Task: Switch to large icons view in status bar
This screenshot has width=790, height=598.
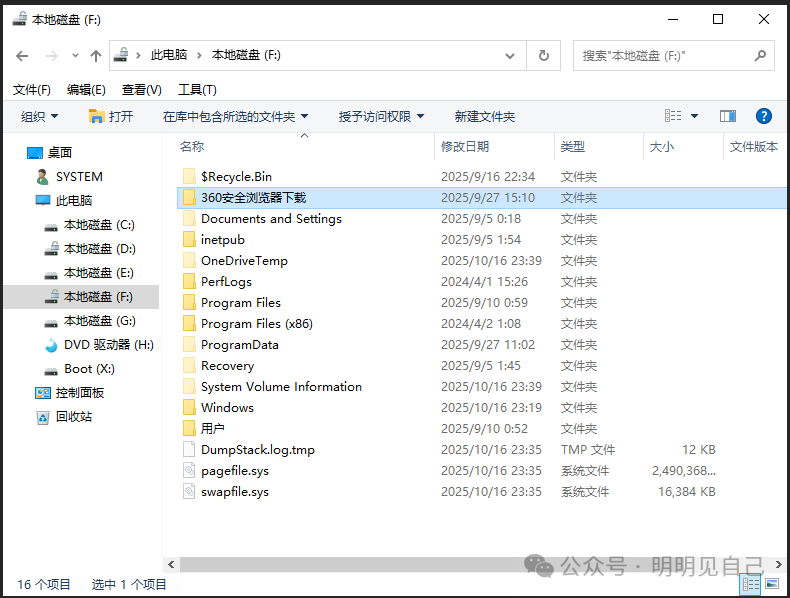Action: [x=774, y=584]
